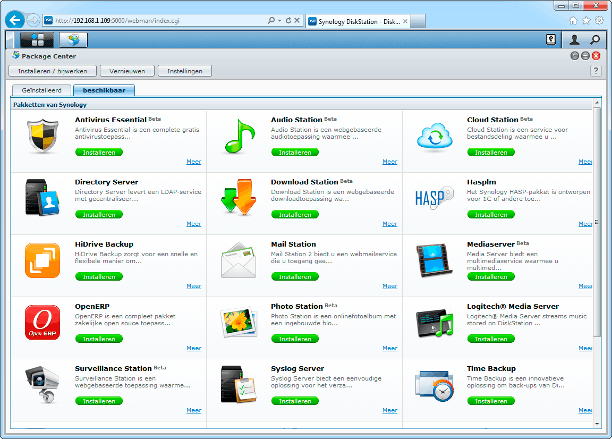Viewport: 612px width, 439px height.
Task: Install Syslog Server
Action: [295, 401]
